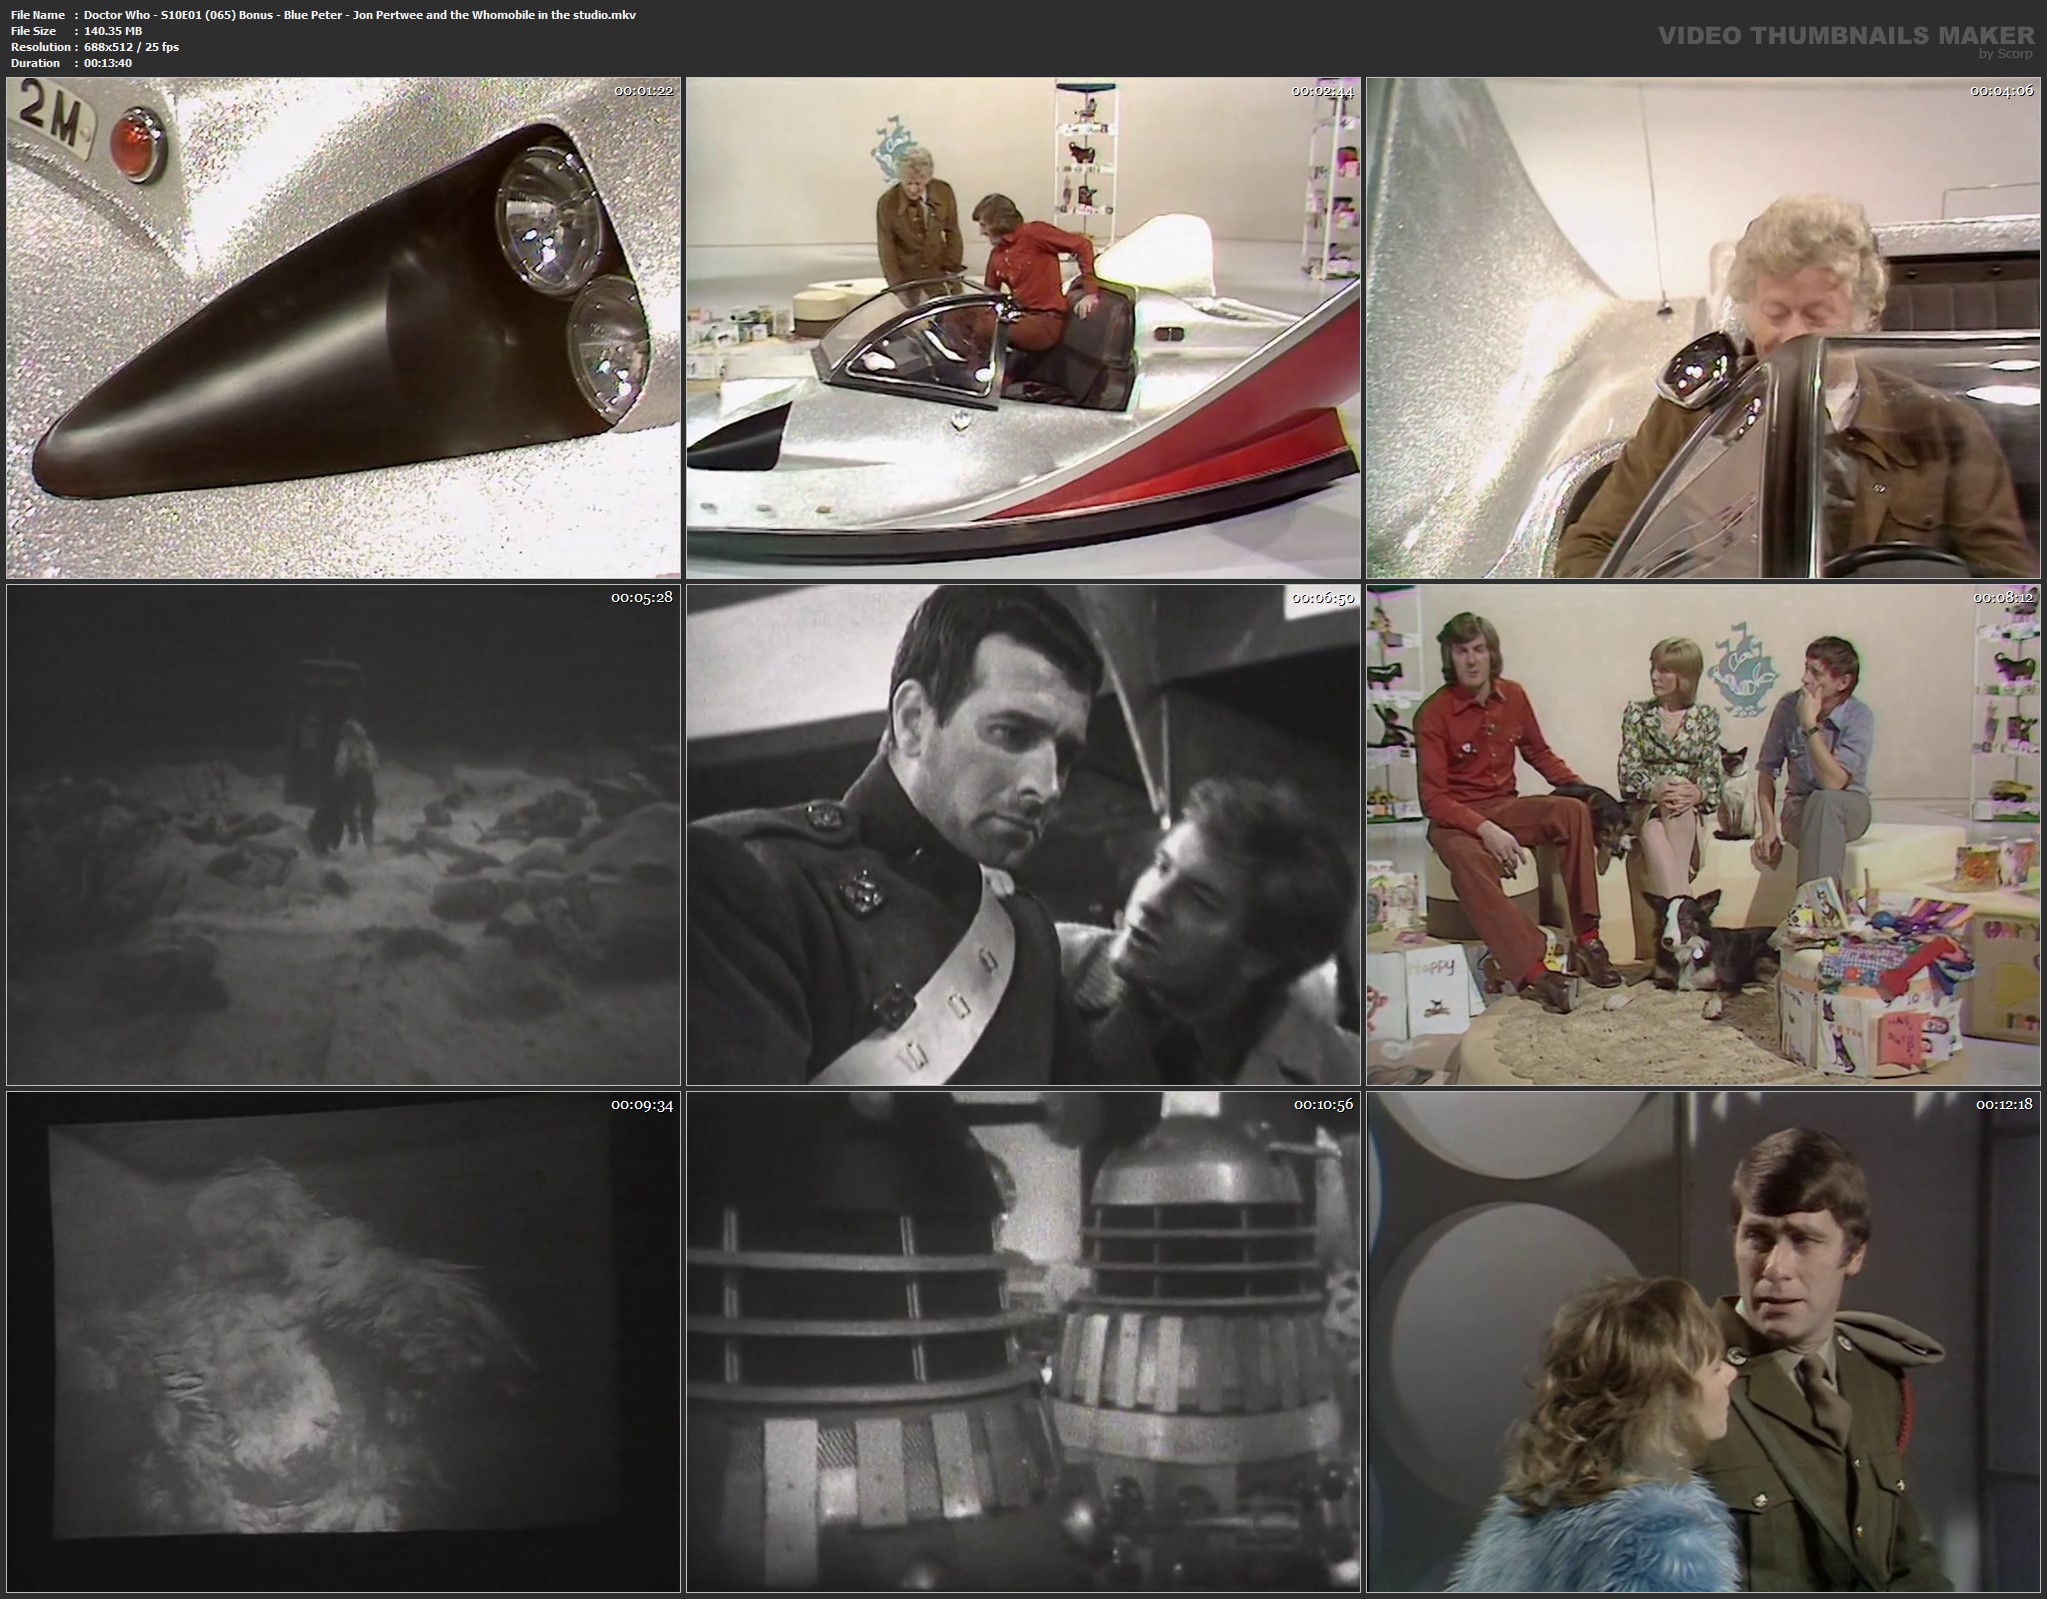Click the 00:09:34 timestamp label
This screenshot has height=1599, width=2047.
click(643, 1105)
